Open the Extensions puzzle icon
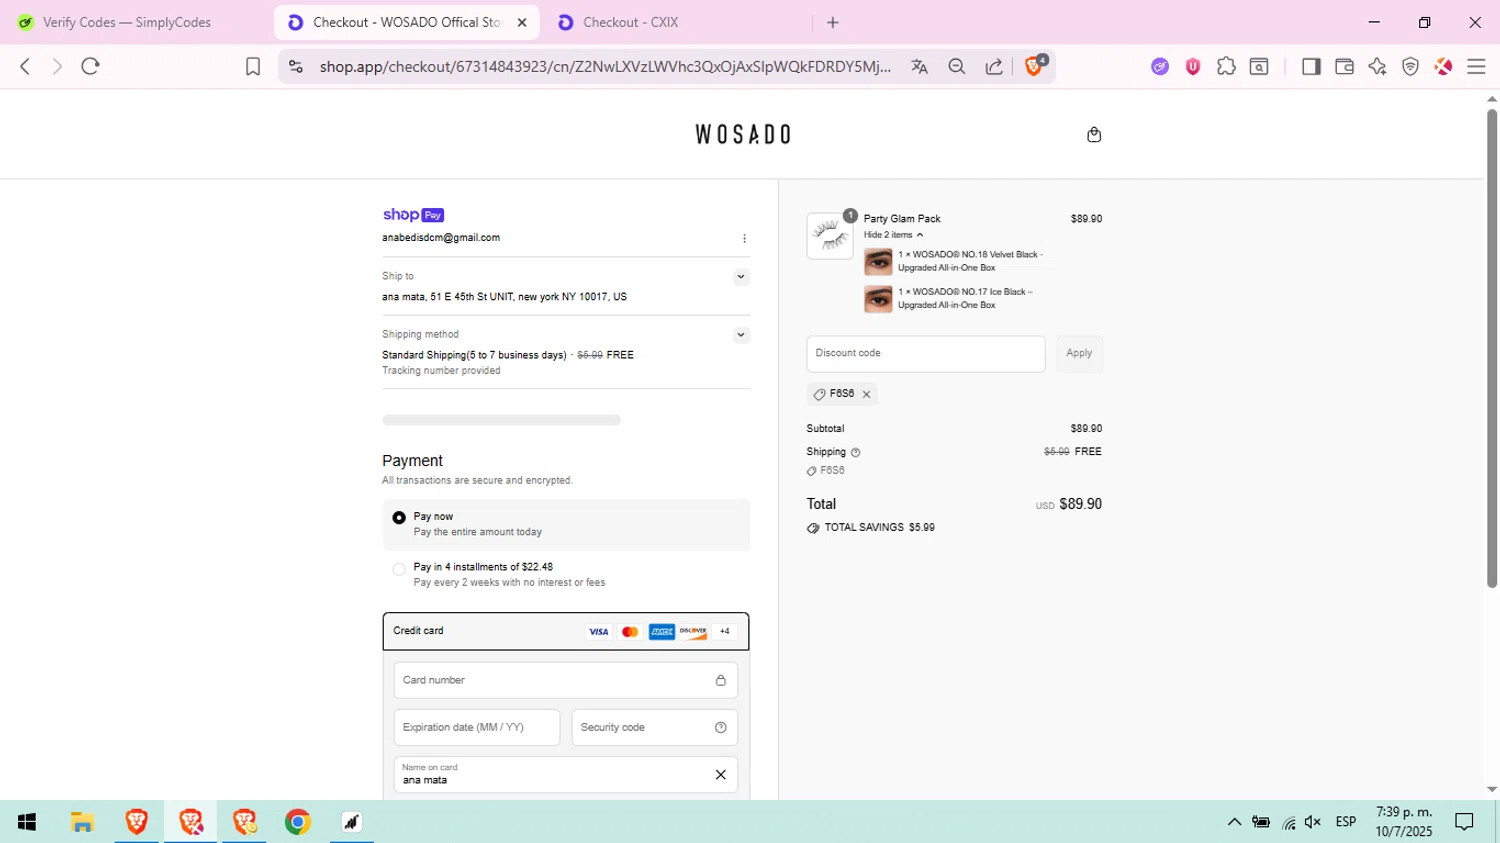Screen dimensions: 1500x843 pyautogui.click(x=1226, y=66)
